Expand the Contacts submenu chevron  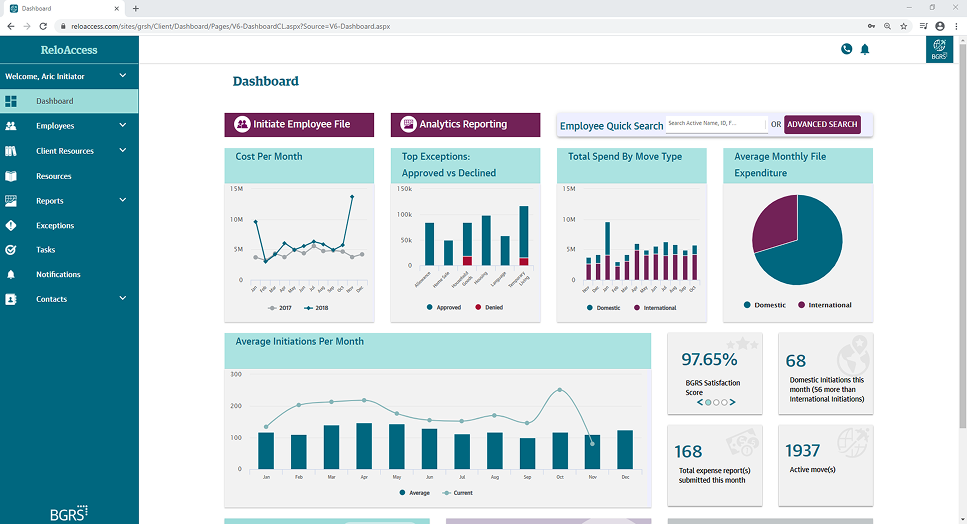point(123,298)
